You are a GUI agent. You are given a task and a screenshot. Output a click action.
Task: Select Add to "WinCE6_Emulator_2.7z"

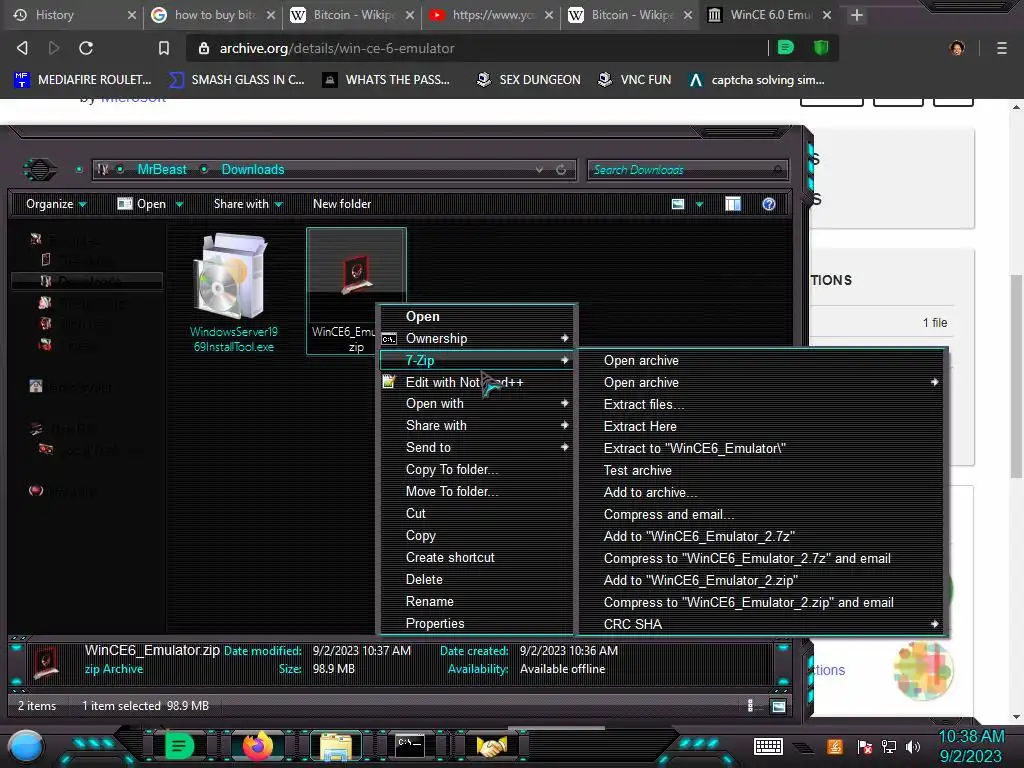coord(762,536)
